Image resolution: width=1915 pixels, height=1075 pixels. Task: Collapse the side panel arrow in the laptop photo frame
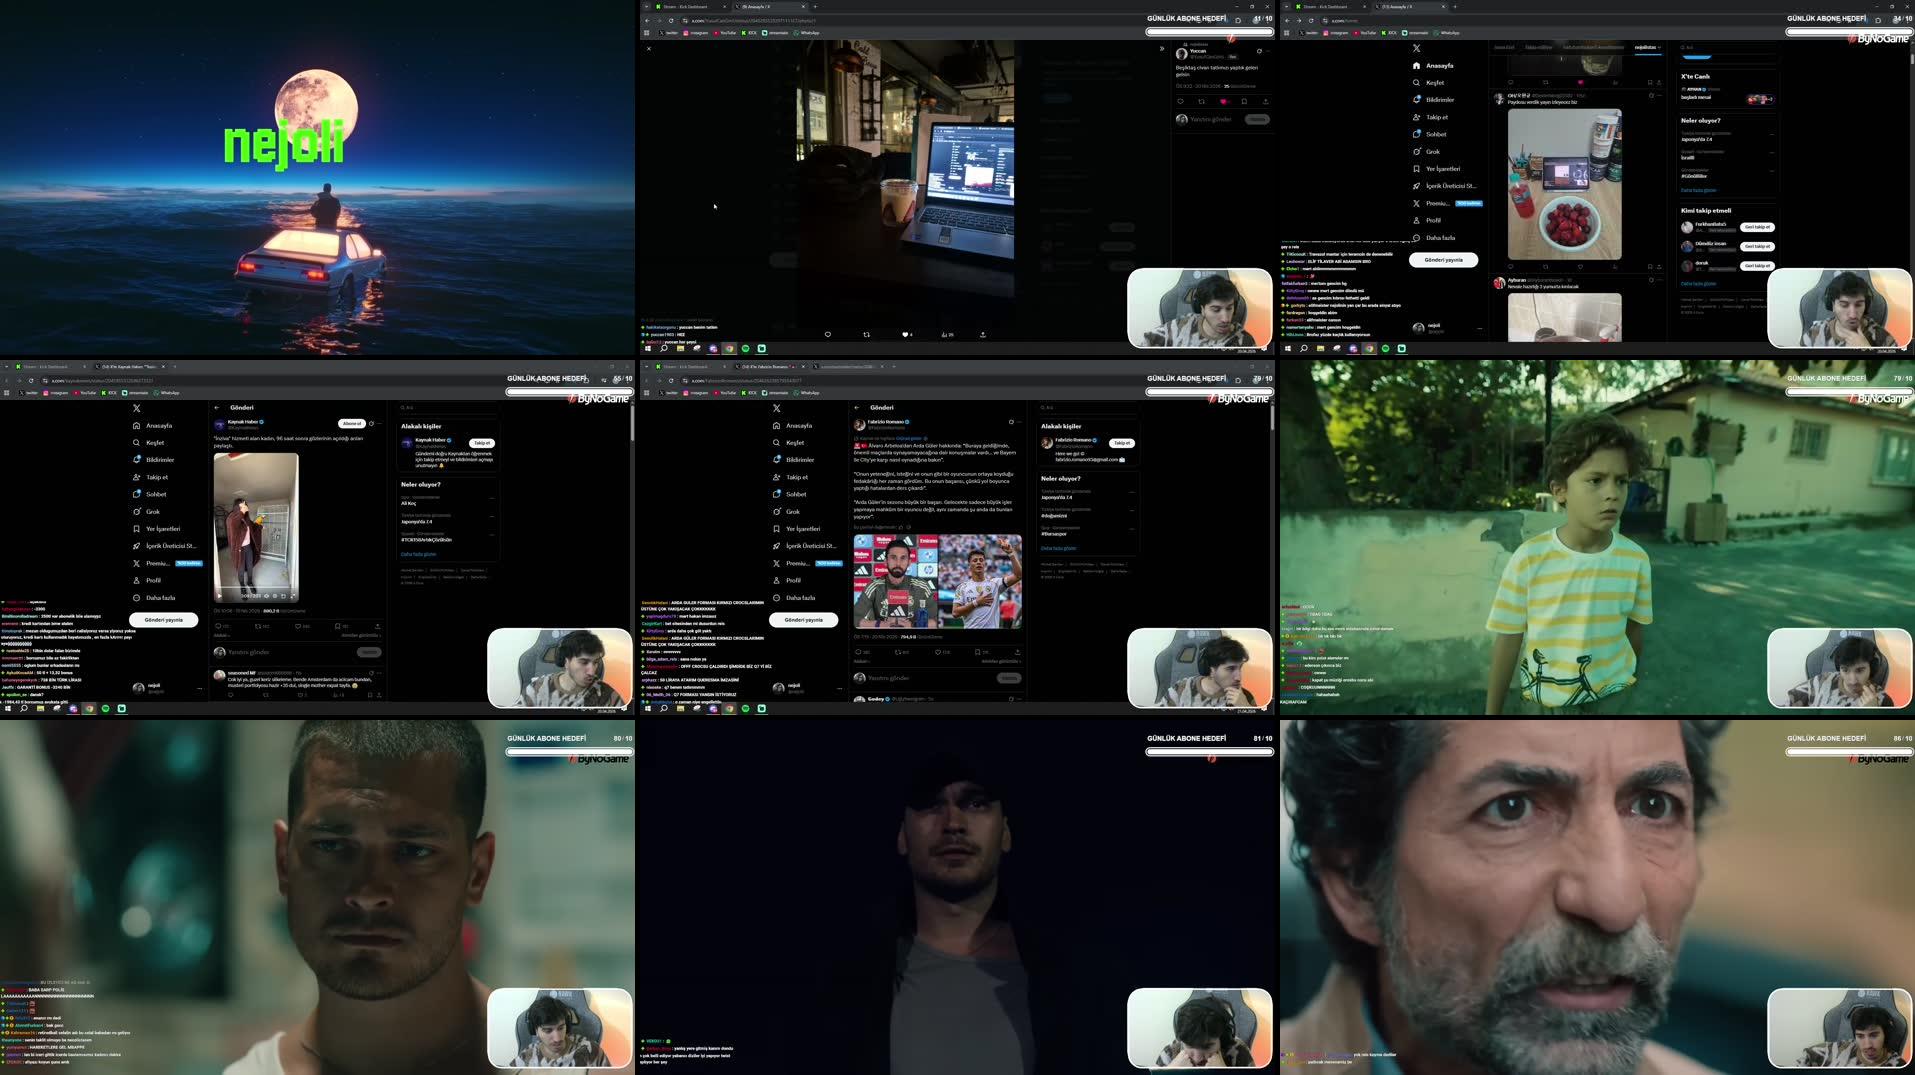point(1161,48)
